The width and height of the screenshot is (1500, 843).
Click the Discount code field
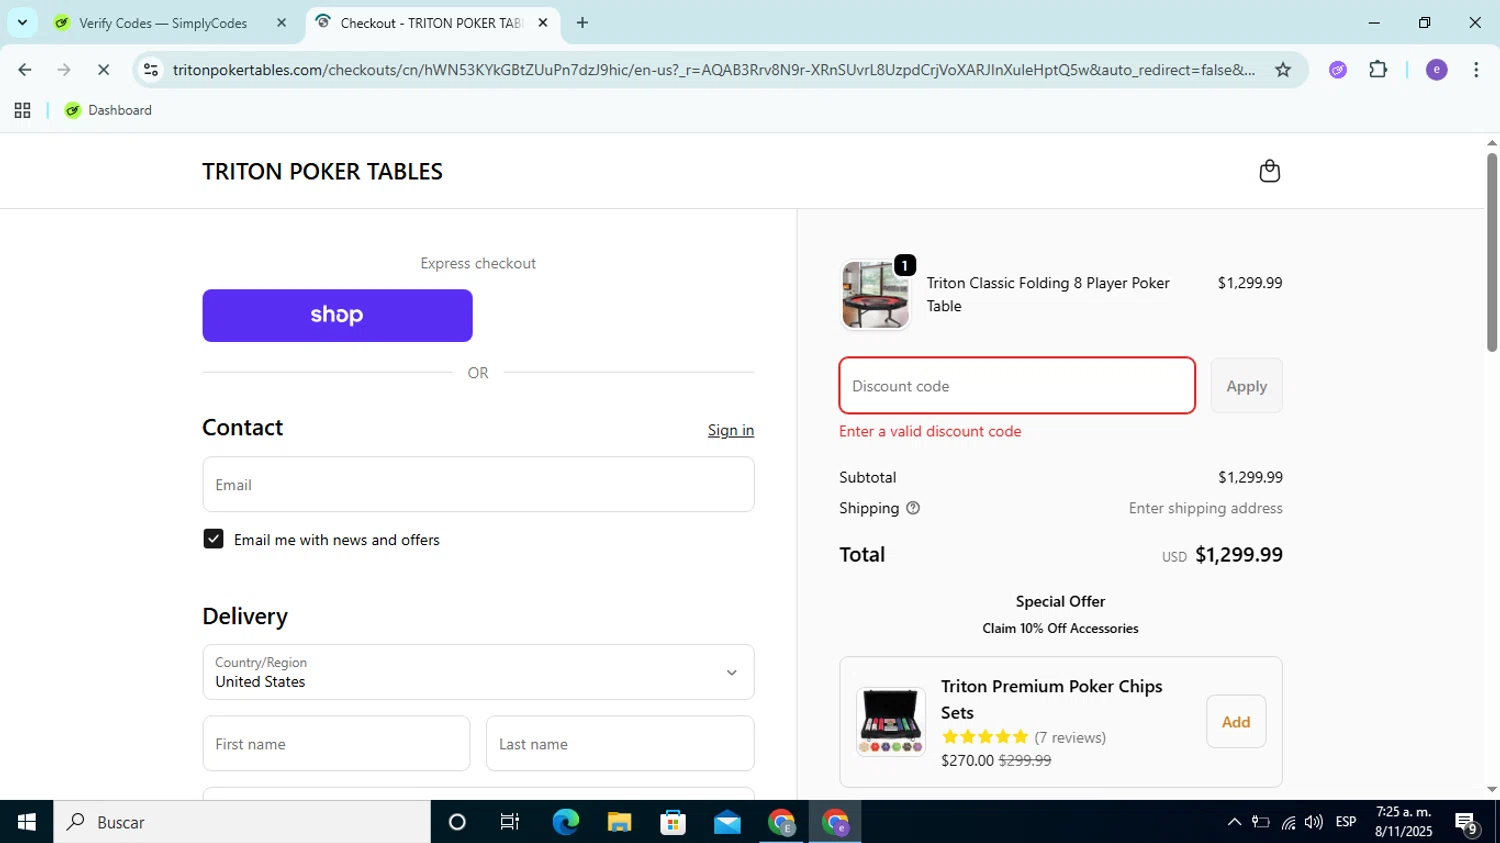[x=1017, y=386]
